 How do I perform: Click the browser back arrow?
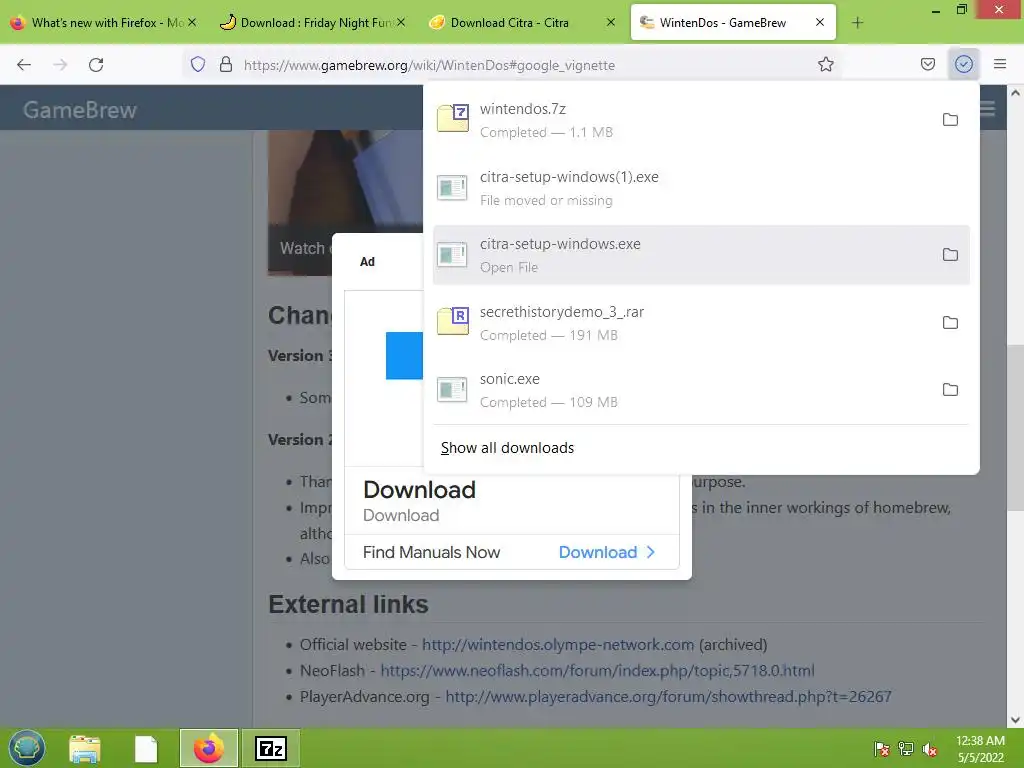coord(24,65)
